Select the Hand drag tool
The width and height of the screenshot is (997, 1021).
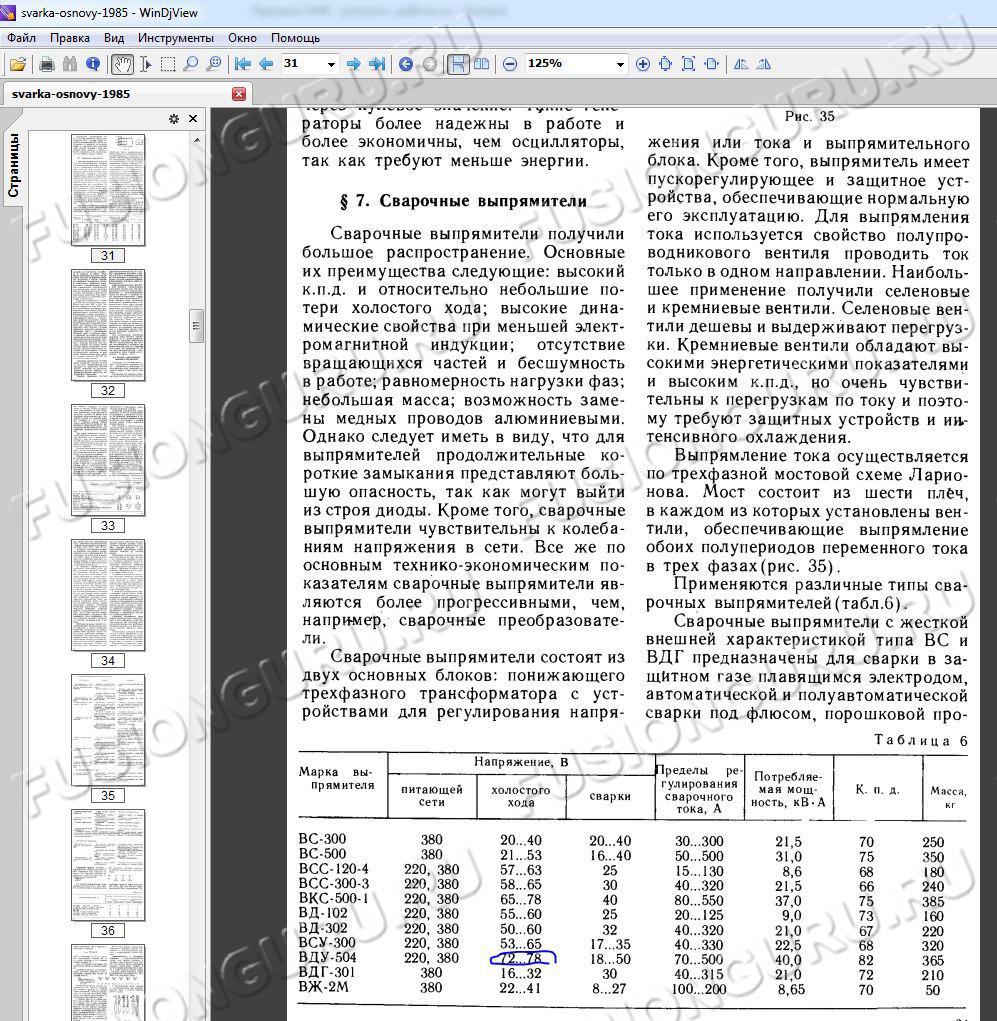pos(122,64)
